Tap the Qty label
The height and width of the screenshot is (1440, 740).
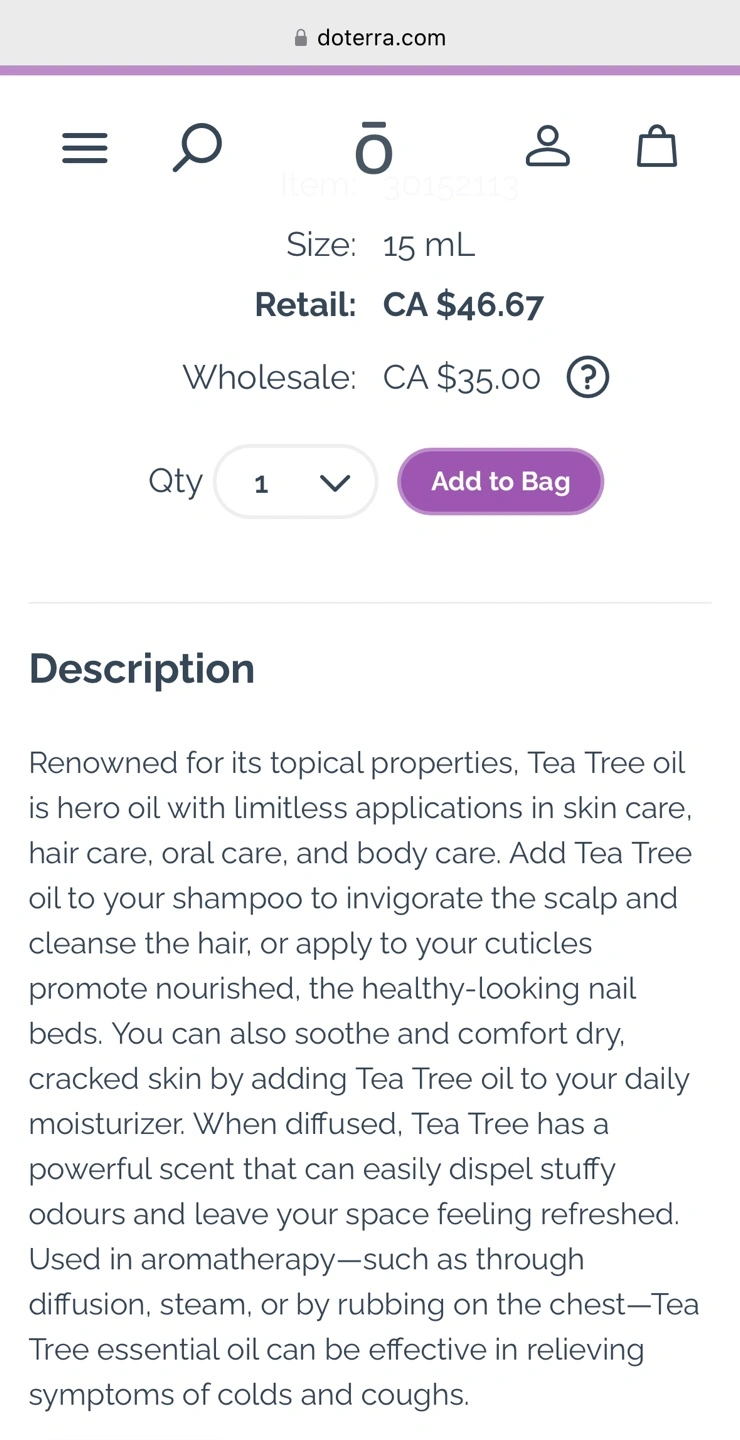pyautogui.click(x=175, y=481)
